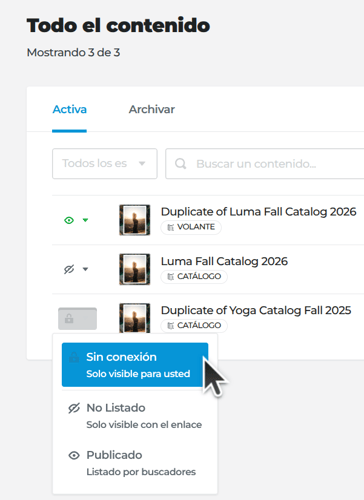Choose Publicado in the visibility menu
This screenshot has height=500, width=364.
[135, 463]
